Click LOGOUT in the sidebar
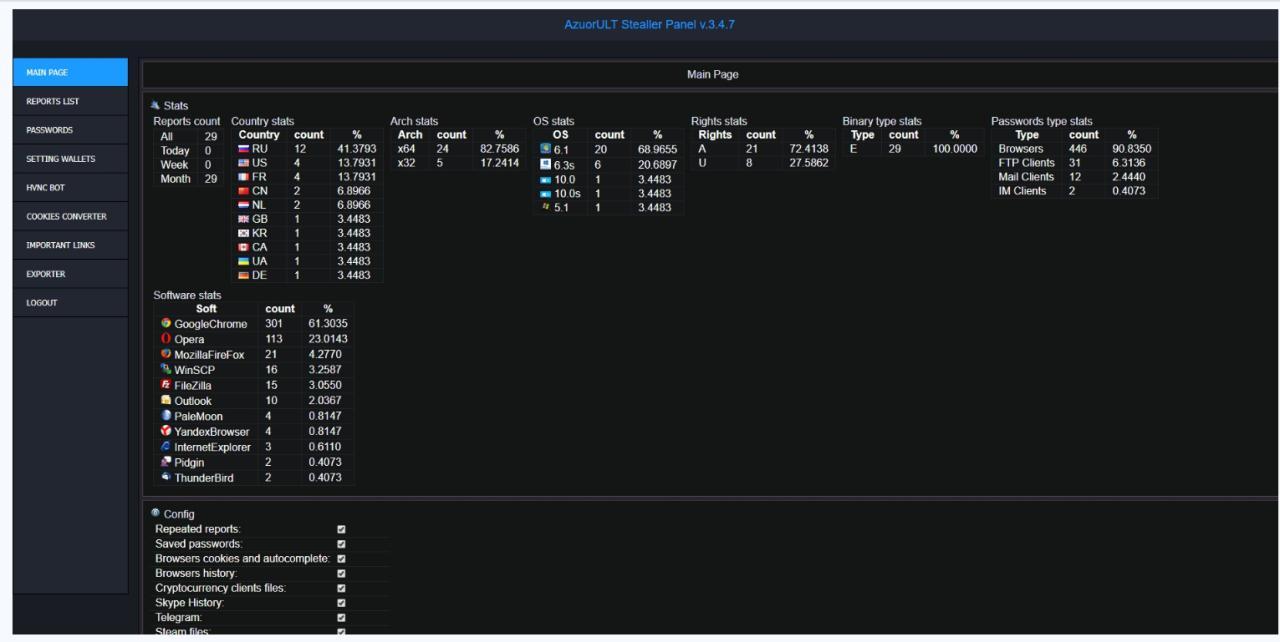This screenshot has width=1280, height=642. tap(70, 302)
